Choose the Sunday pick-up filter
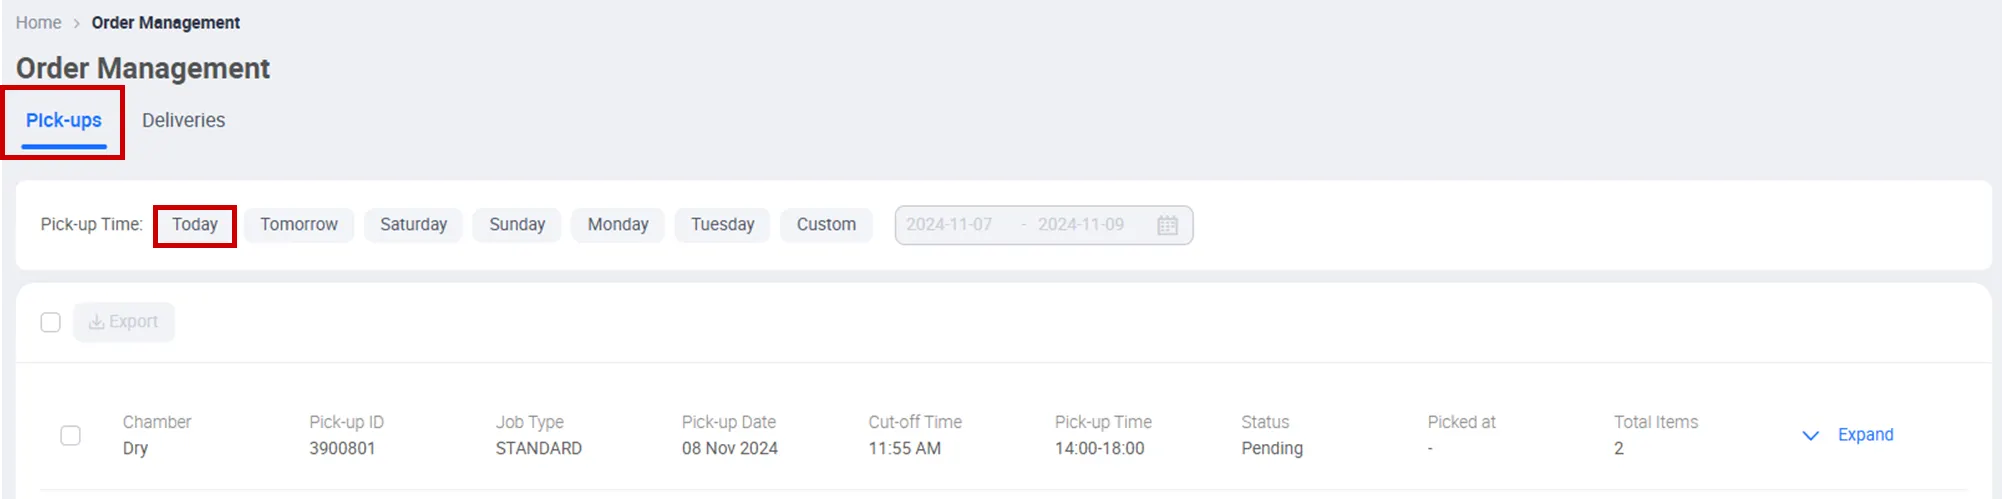2002x499 pixels. (517, 225)
